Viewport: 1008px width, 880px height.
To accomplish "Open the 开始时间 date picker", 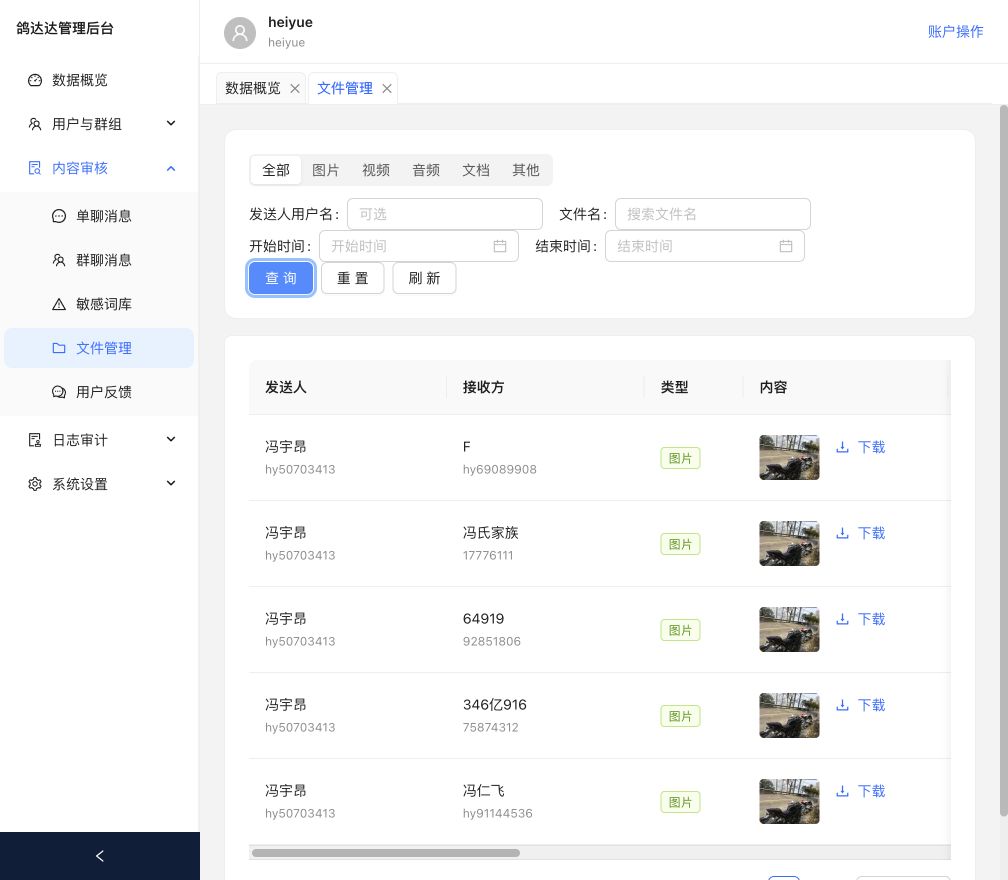I will [x=418, y=246].
